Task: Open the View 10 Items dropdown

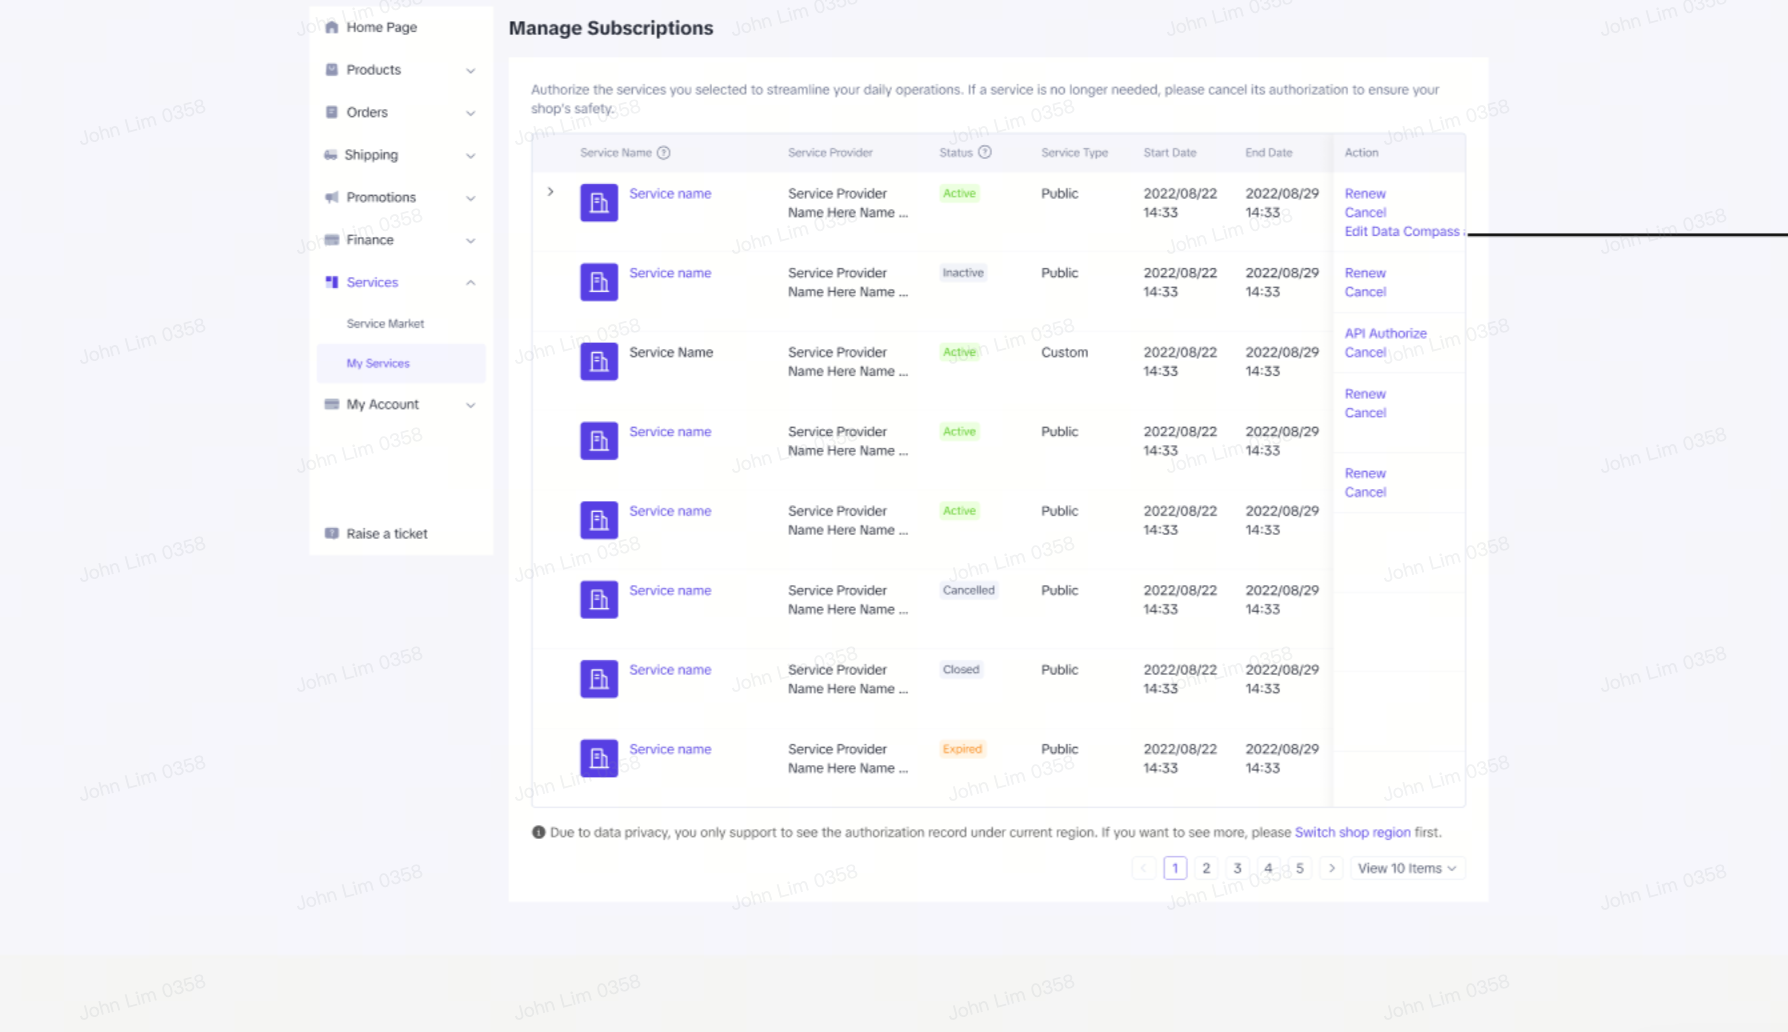Action: pos(1406,868)
